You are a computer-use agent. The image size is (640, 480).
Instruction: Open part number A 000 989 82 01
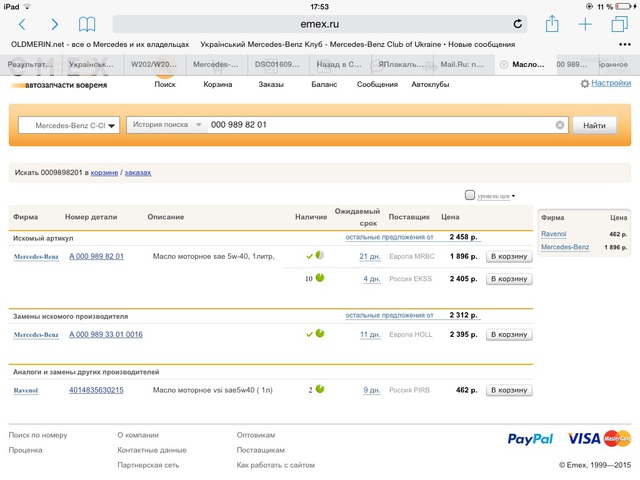pyautogui.click(x=96, y=256)
